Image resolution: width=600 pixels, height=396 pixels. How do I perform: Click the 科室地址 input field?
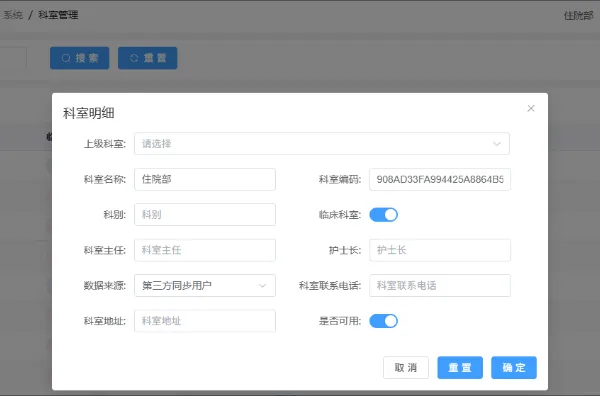(205, 321)
